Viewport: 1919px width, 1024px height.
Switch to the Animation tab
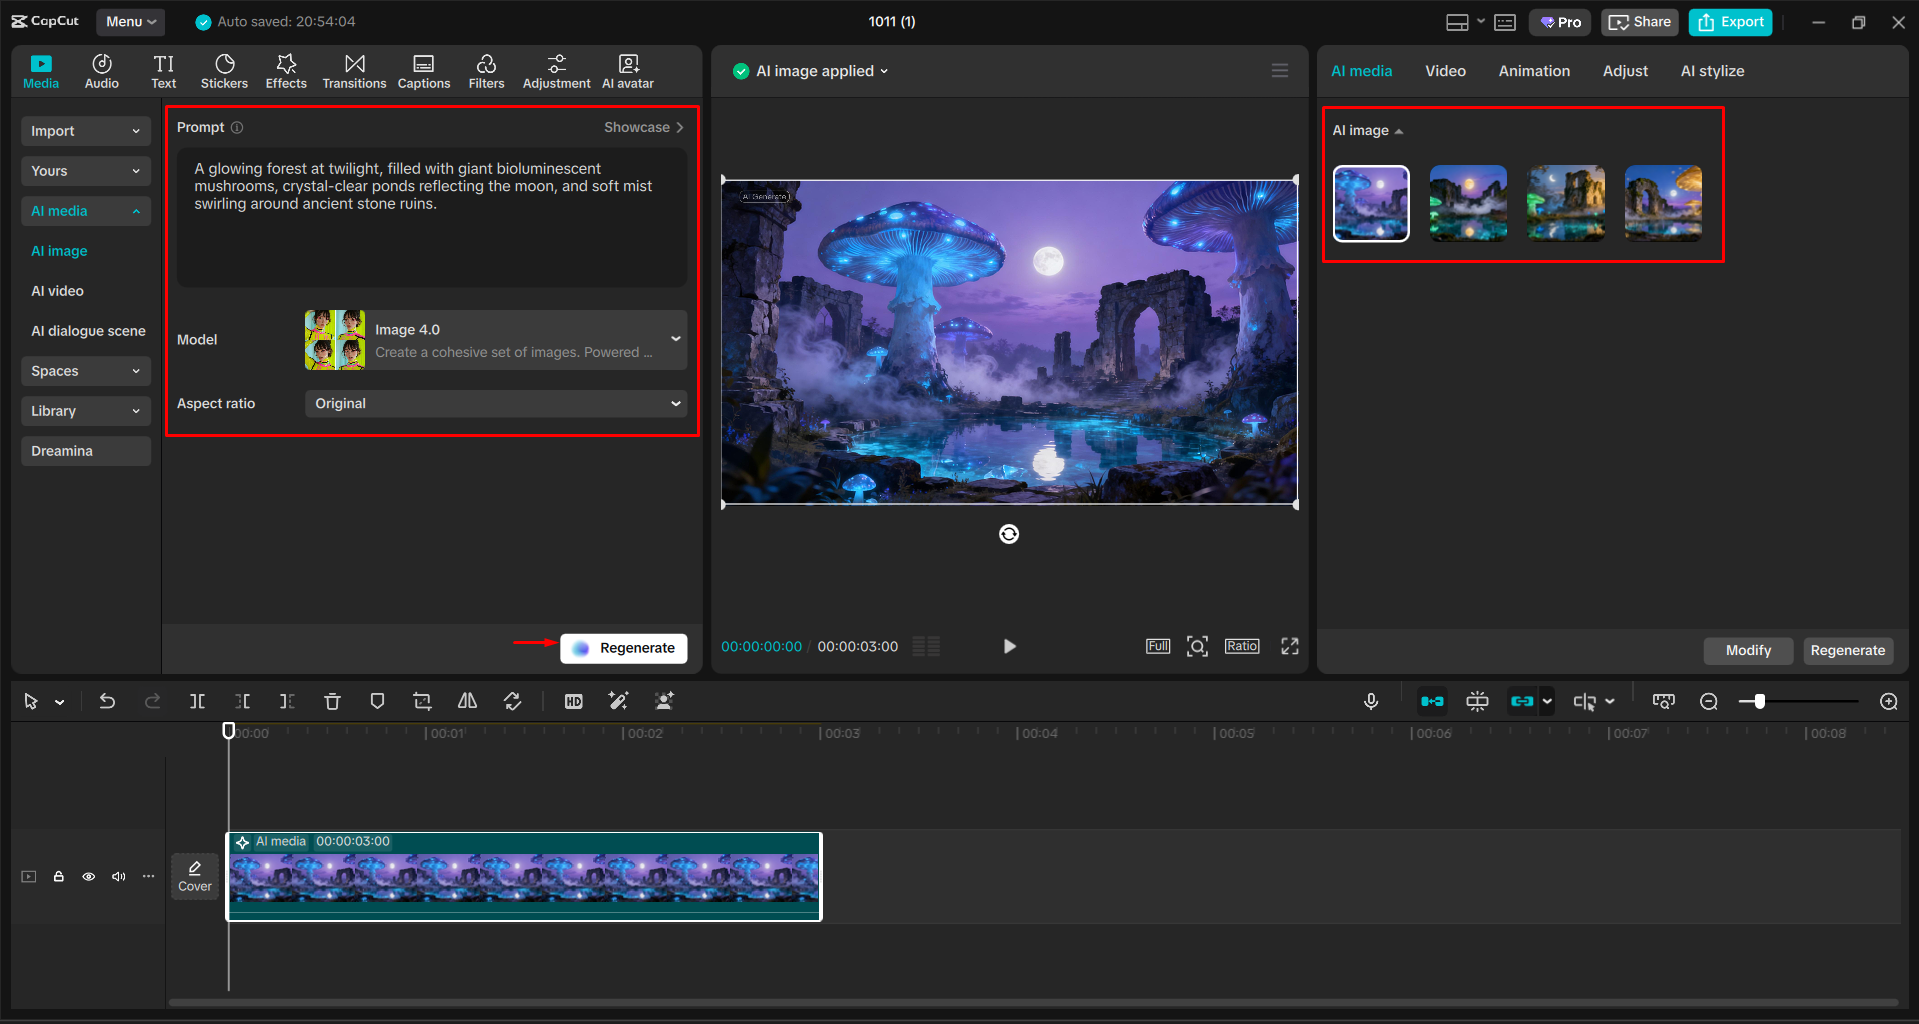click(x=1534, y=71)
